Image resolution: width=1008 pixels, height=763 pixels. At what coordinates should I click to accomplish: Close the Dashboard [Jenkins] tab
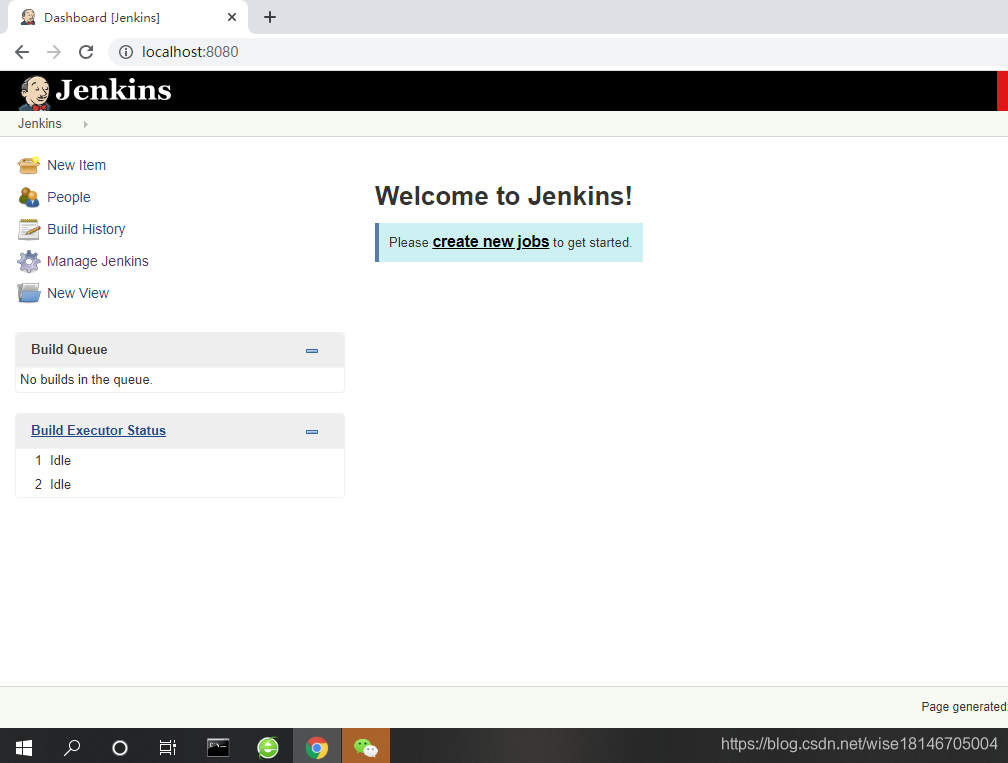click(232, 17)
